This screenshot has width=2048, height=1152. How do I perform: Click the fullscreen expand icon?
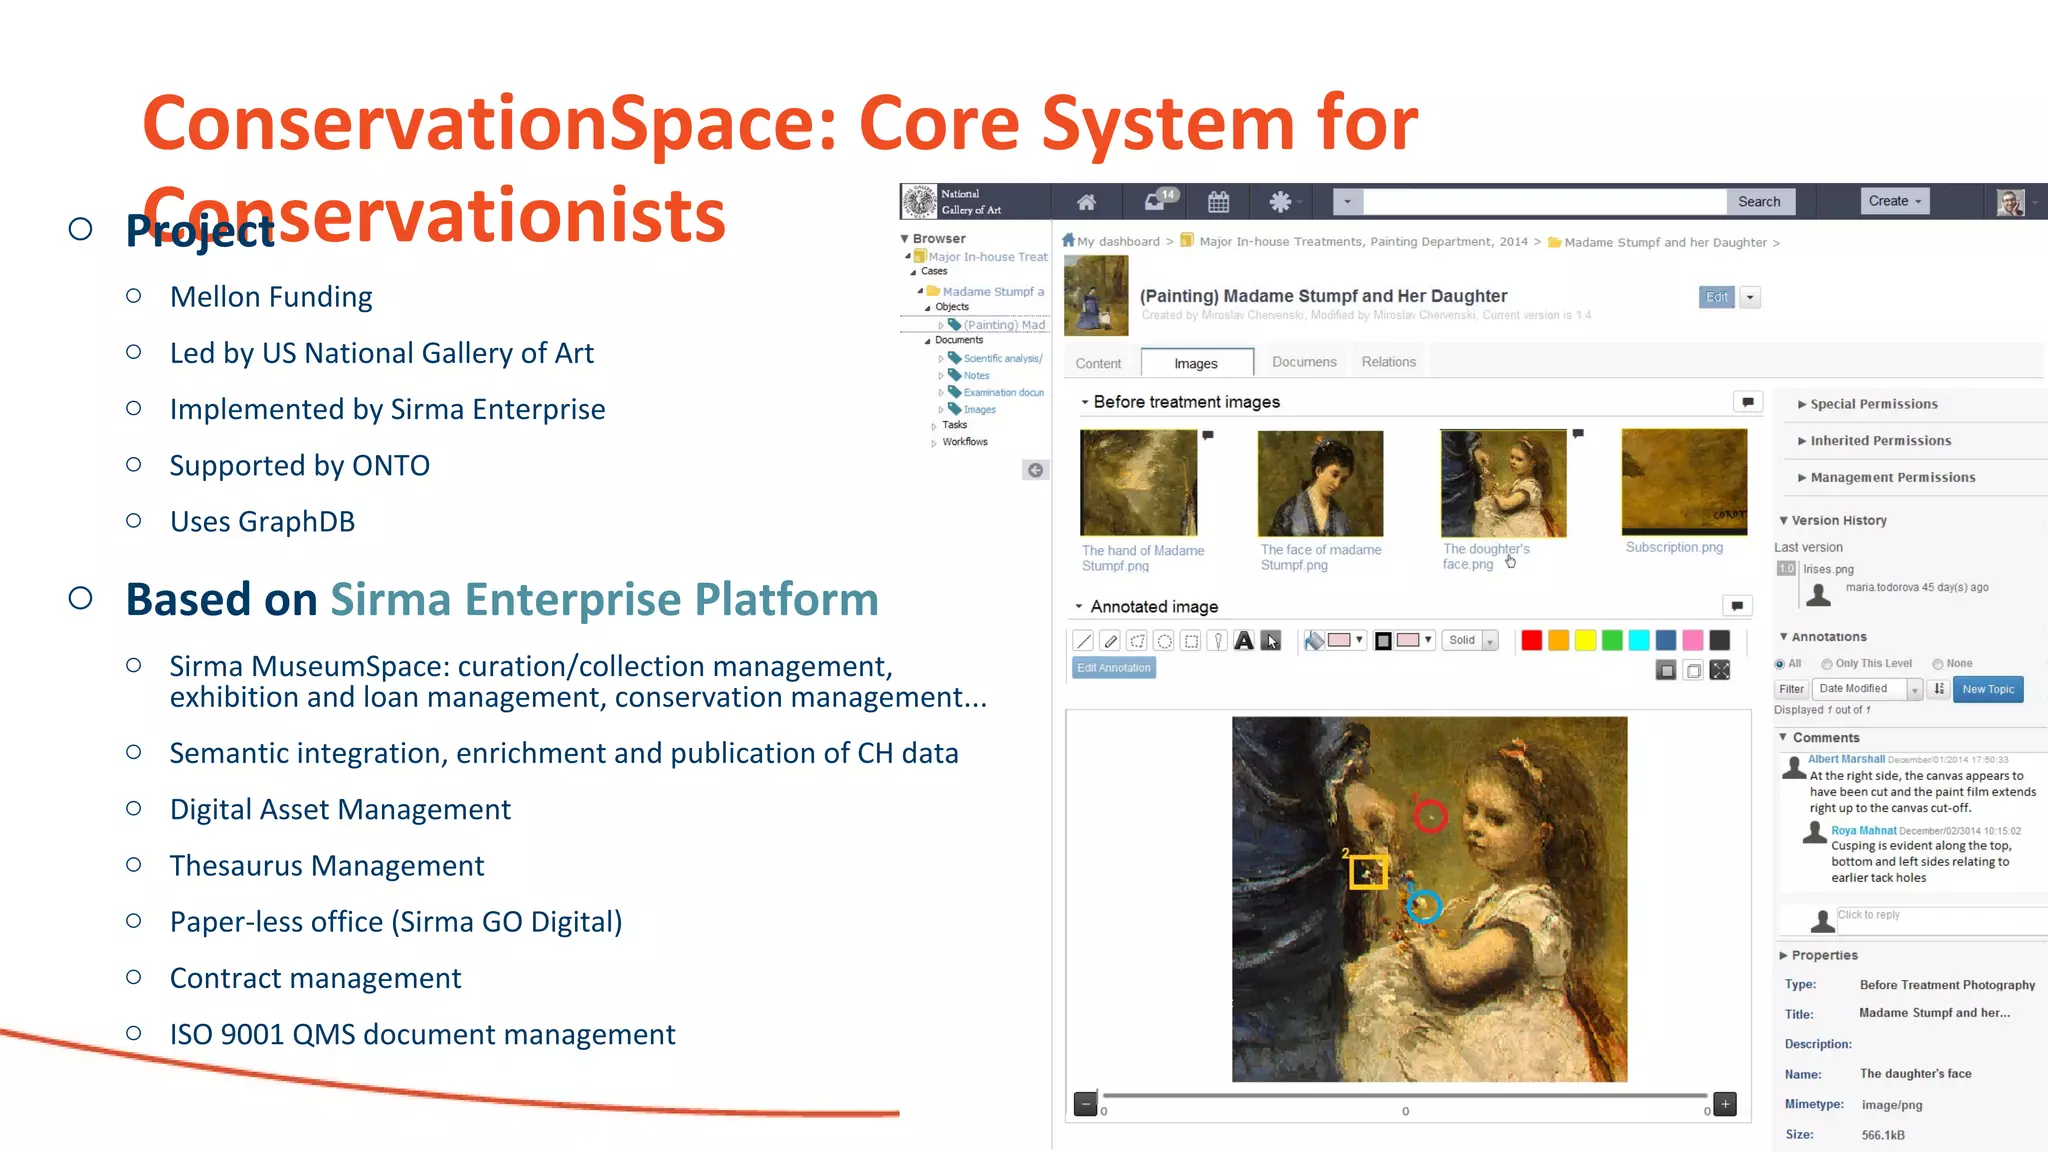(1720, 671)
